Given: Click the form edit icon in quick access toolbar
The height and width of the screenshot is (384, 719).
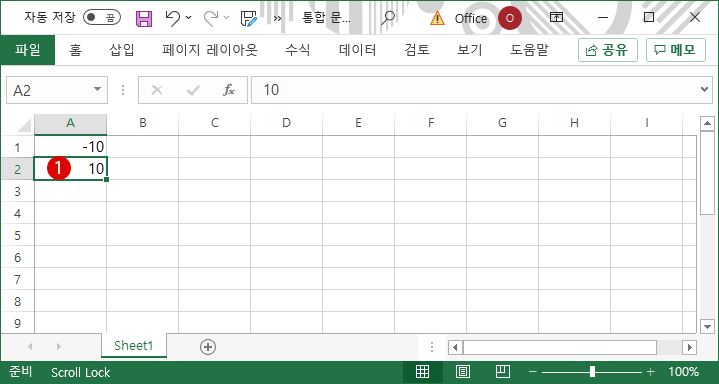Looking at the screenshot, I should click(249, 18).
